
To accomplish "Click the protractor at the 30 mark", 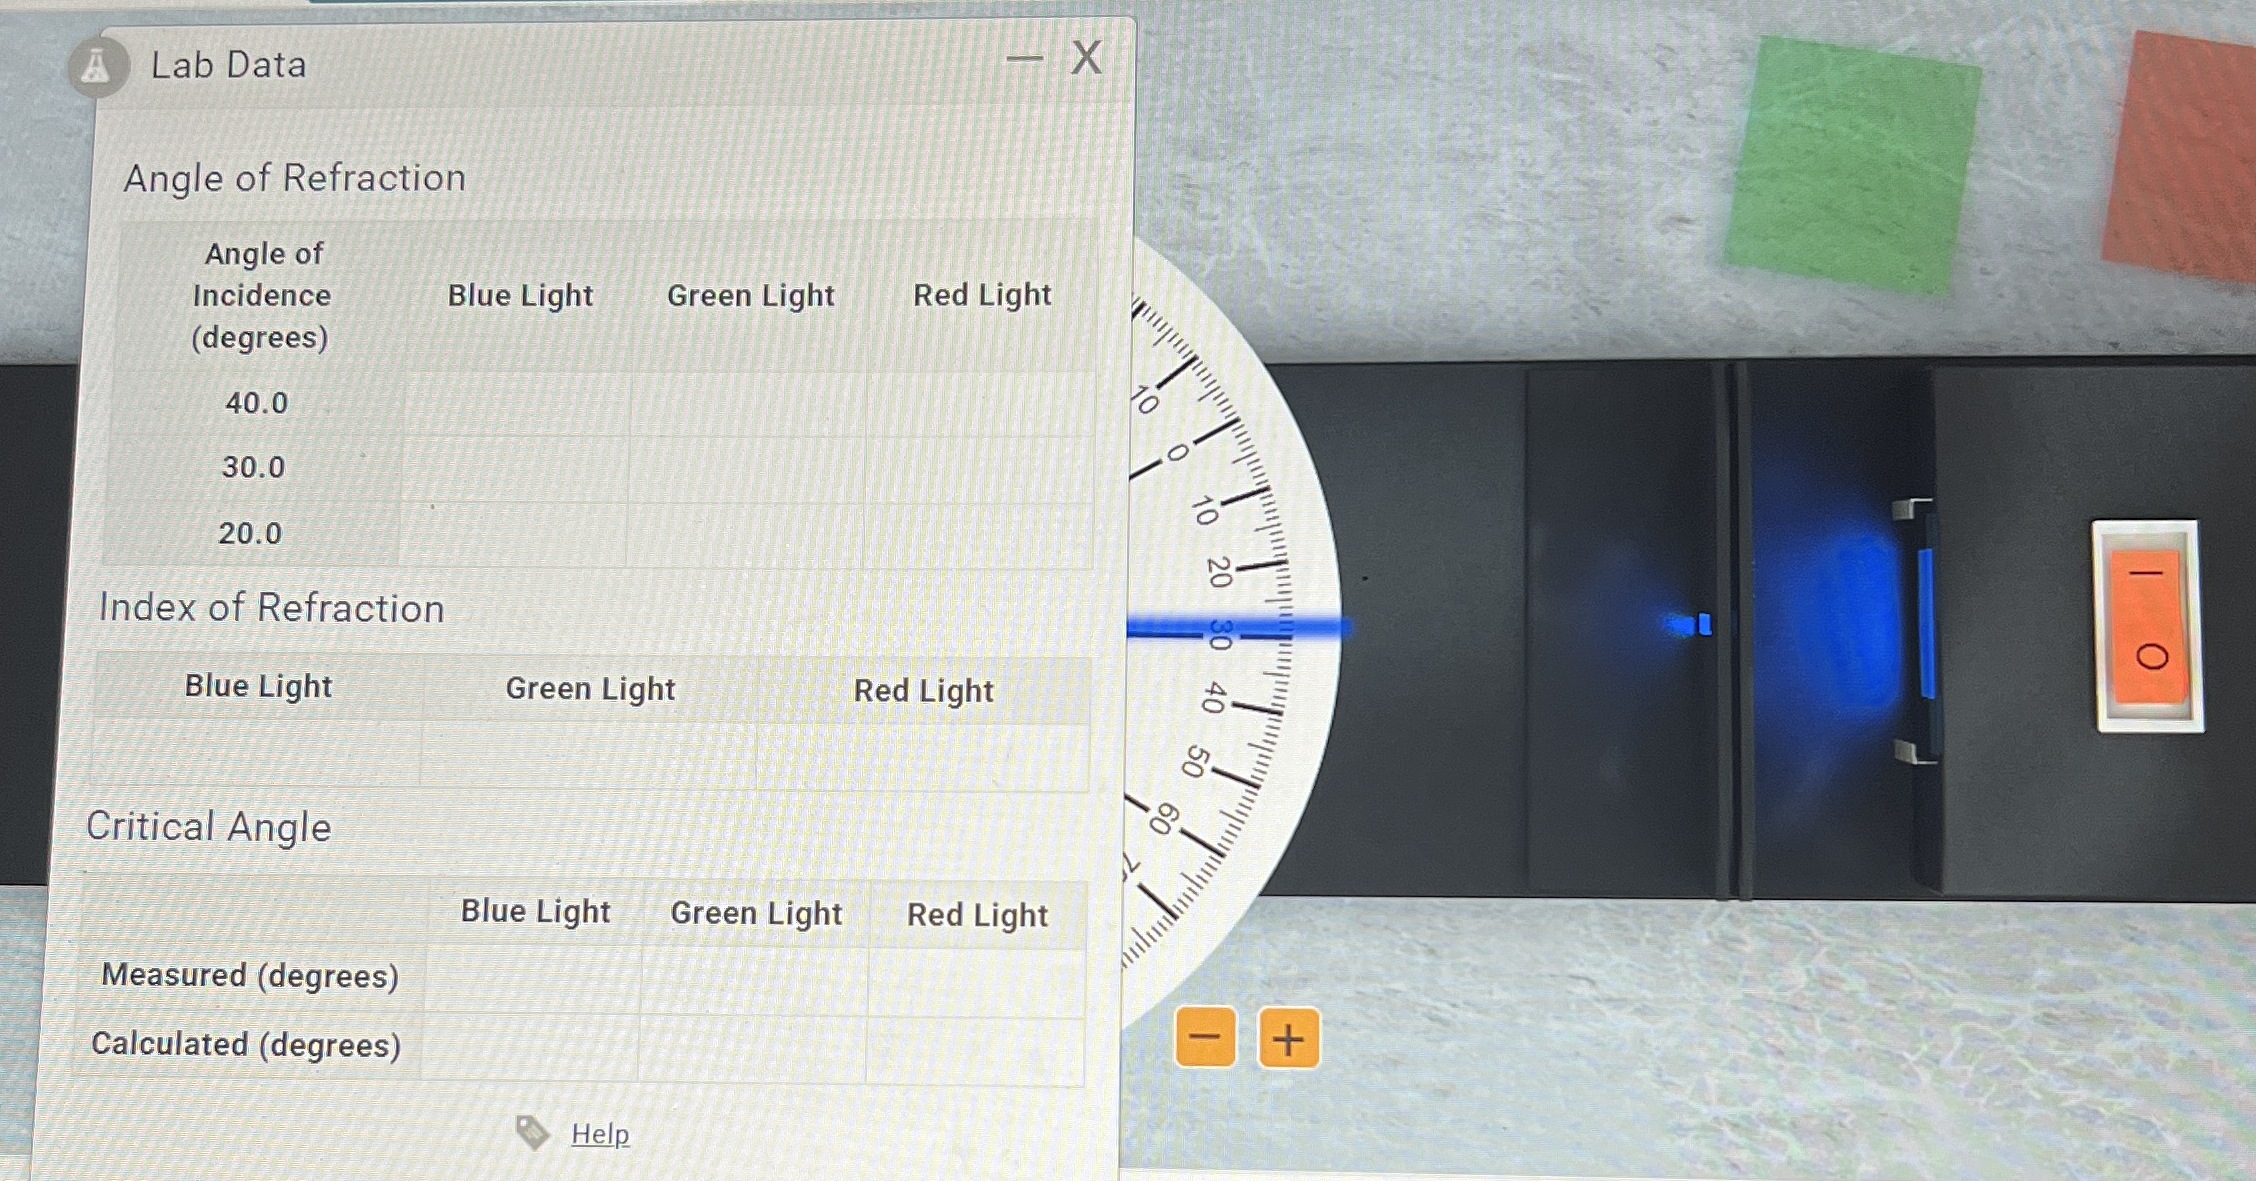I will click(1220, 634).
